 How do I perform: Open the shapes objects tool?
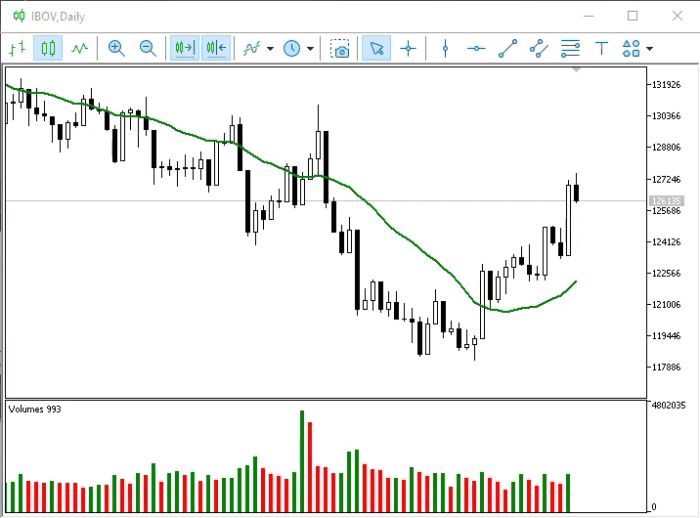point(631,48)
